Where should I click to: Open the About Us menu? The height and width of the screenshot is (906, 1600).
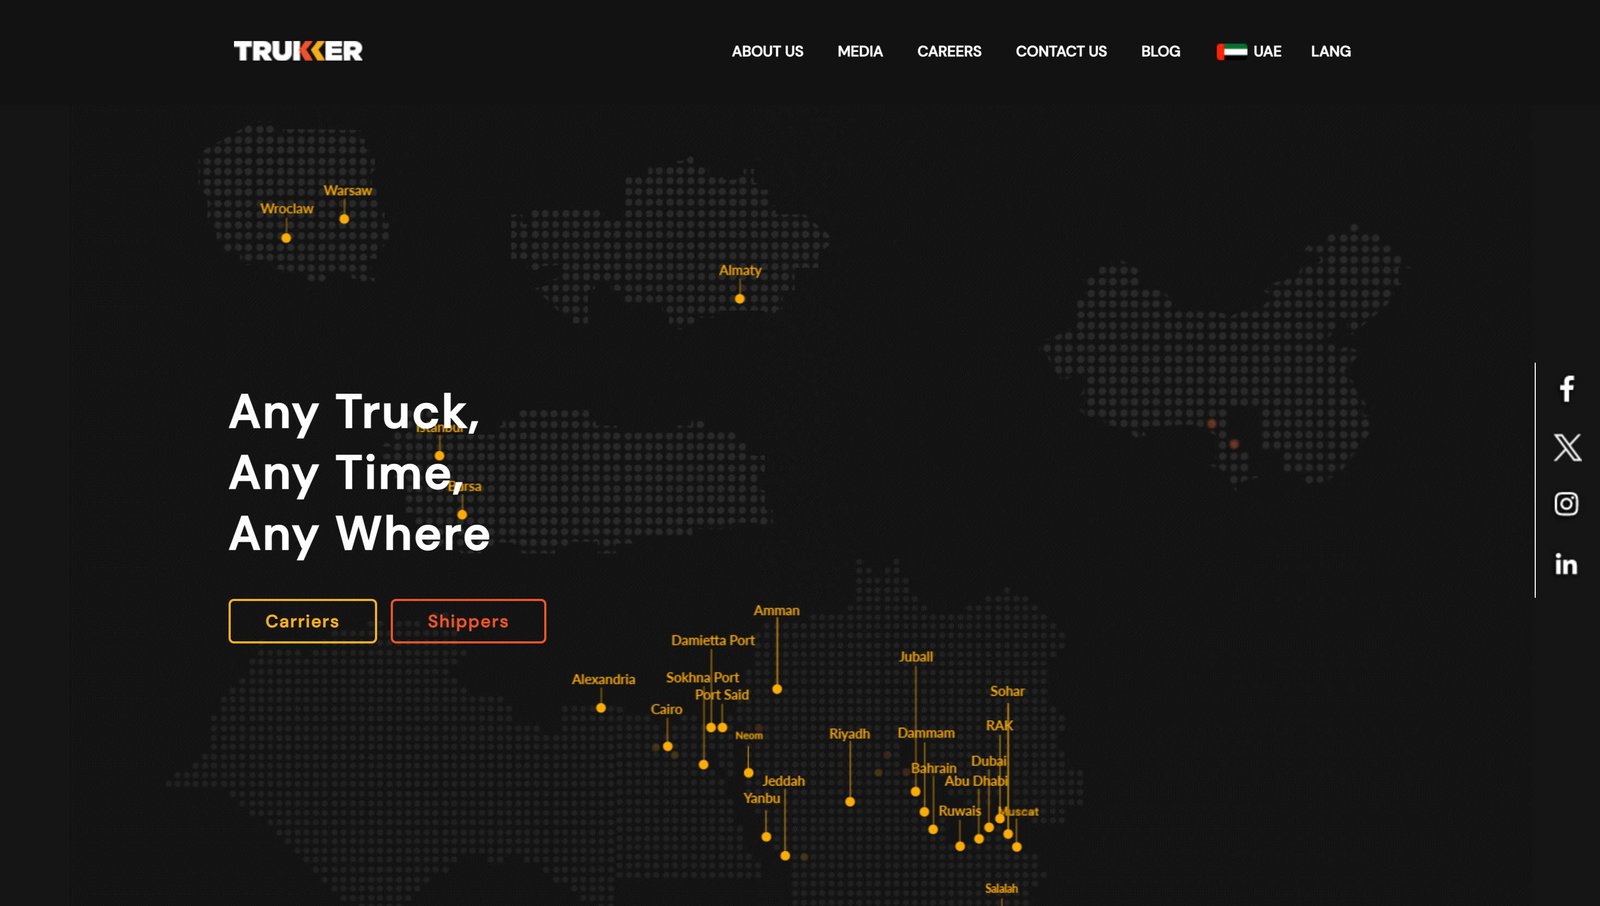tap(767, 52)
